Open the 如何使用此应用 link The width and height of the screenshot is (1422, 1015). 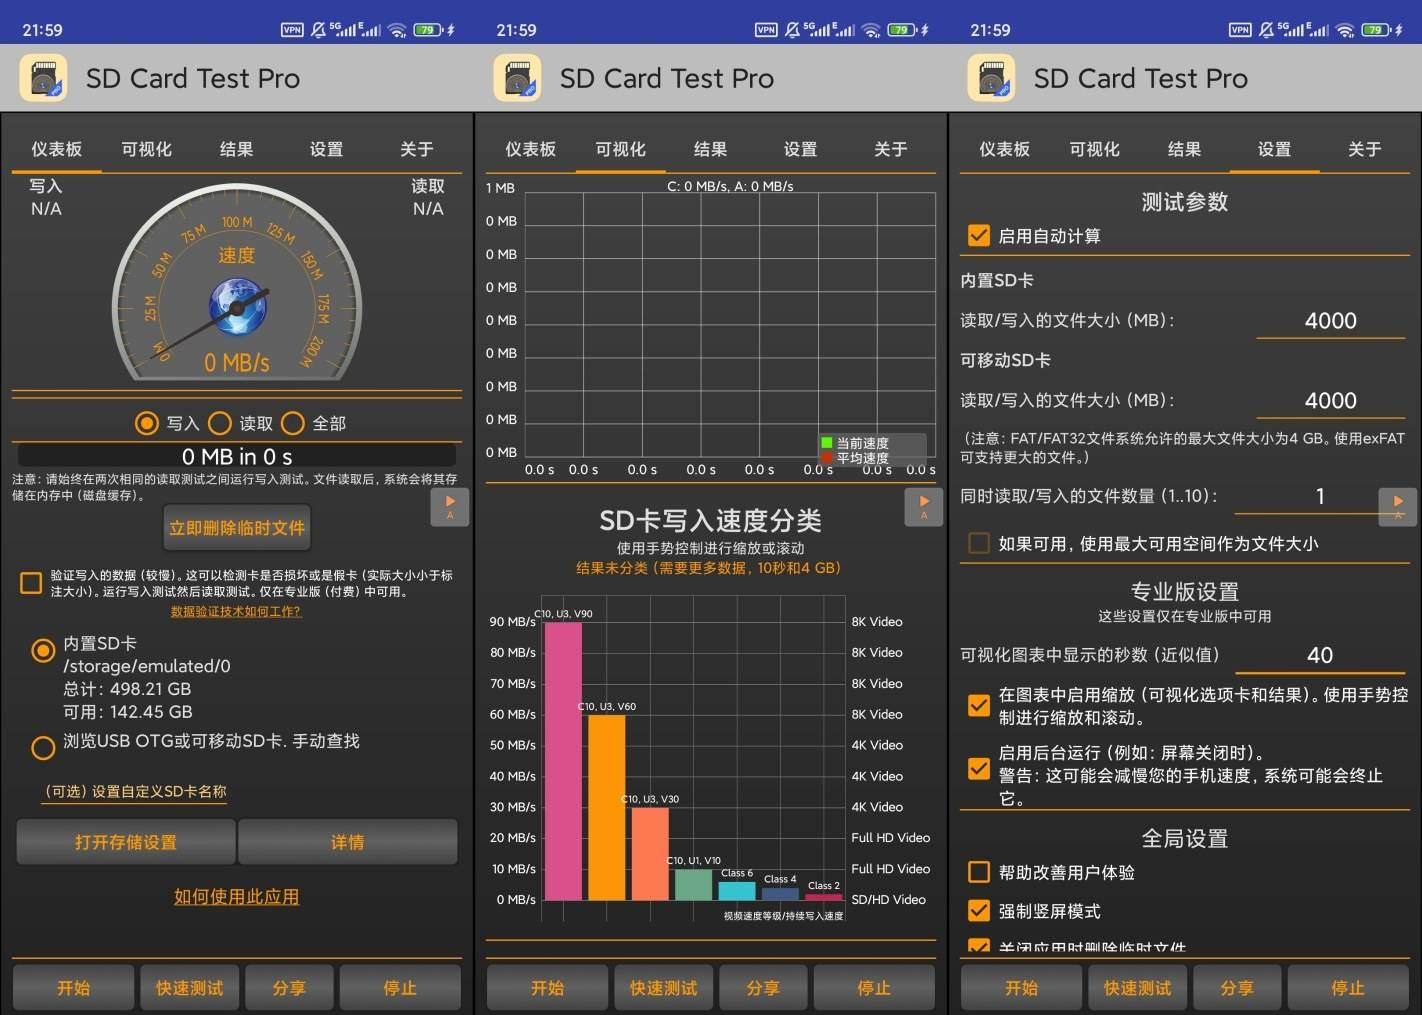coord(236,897)
